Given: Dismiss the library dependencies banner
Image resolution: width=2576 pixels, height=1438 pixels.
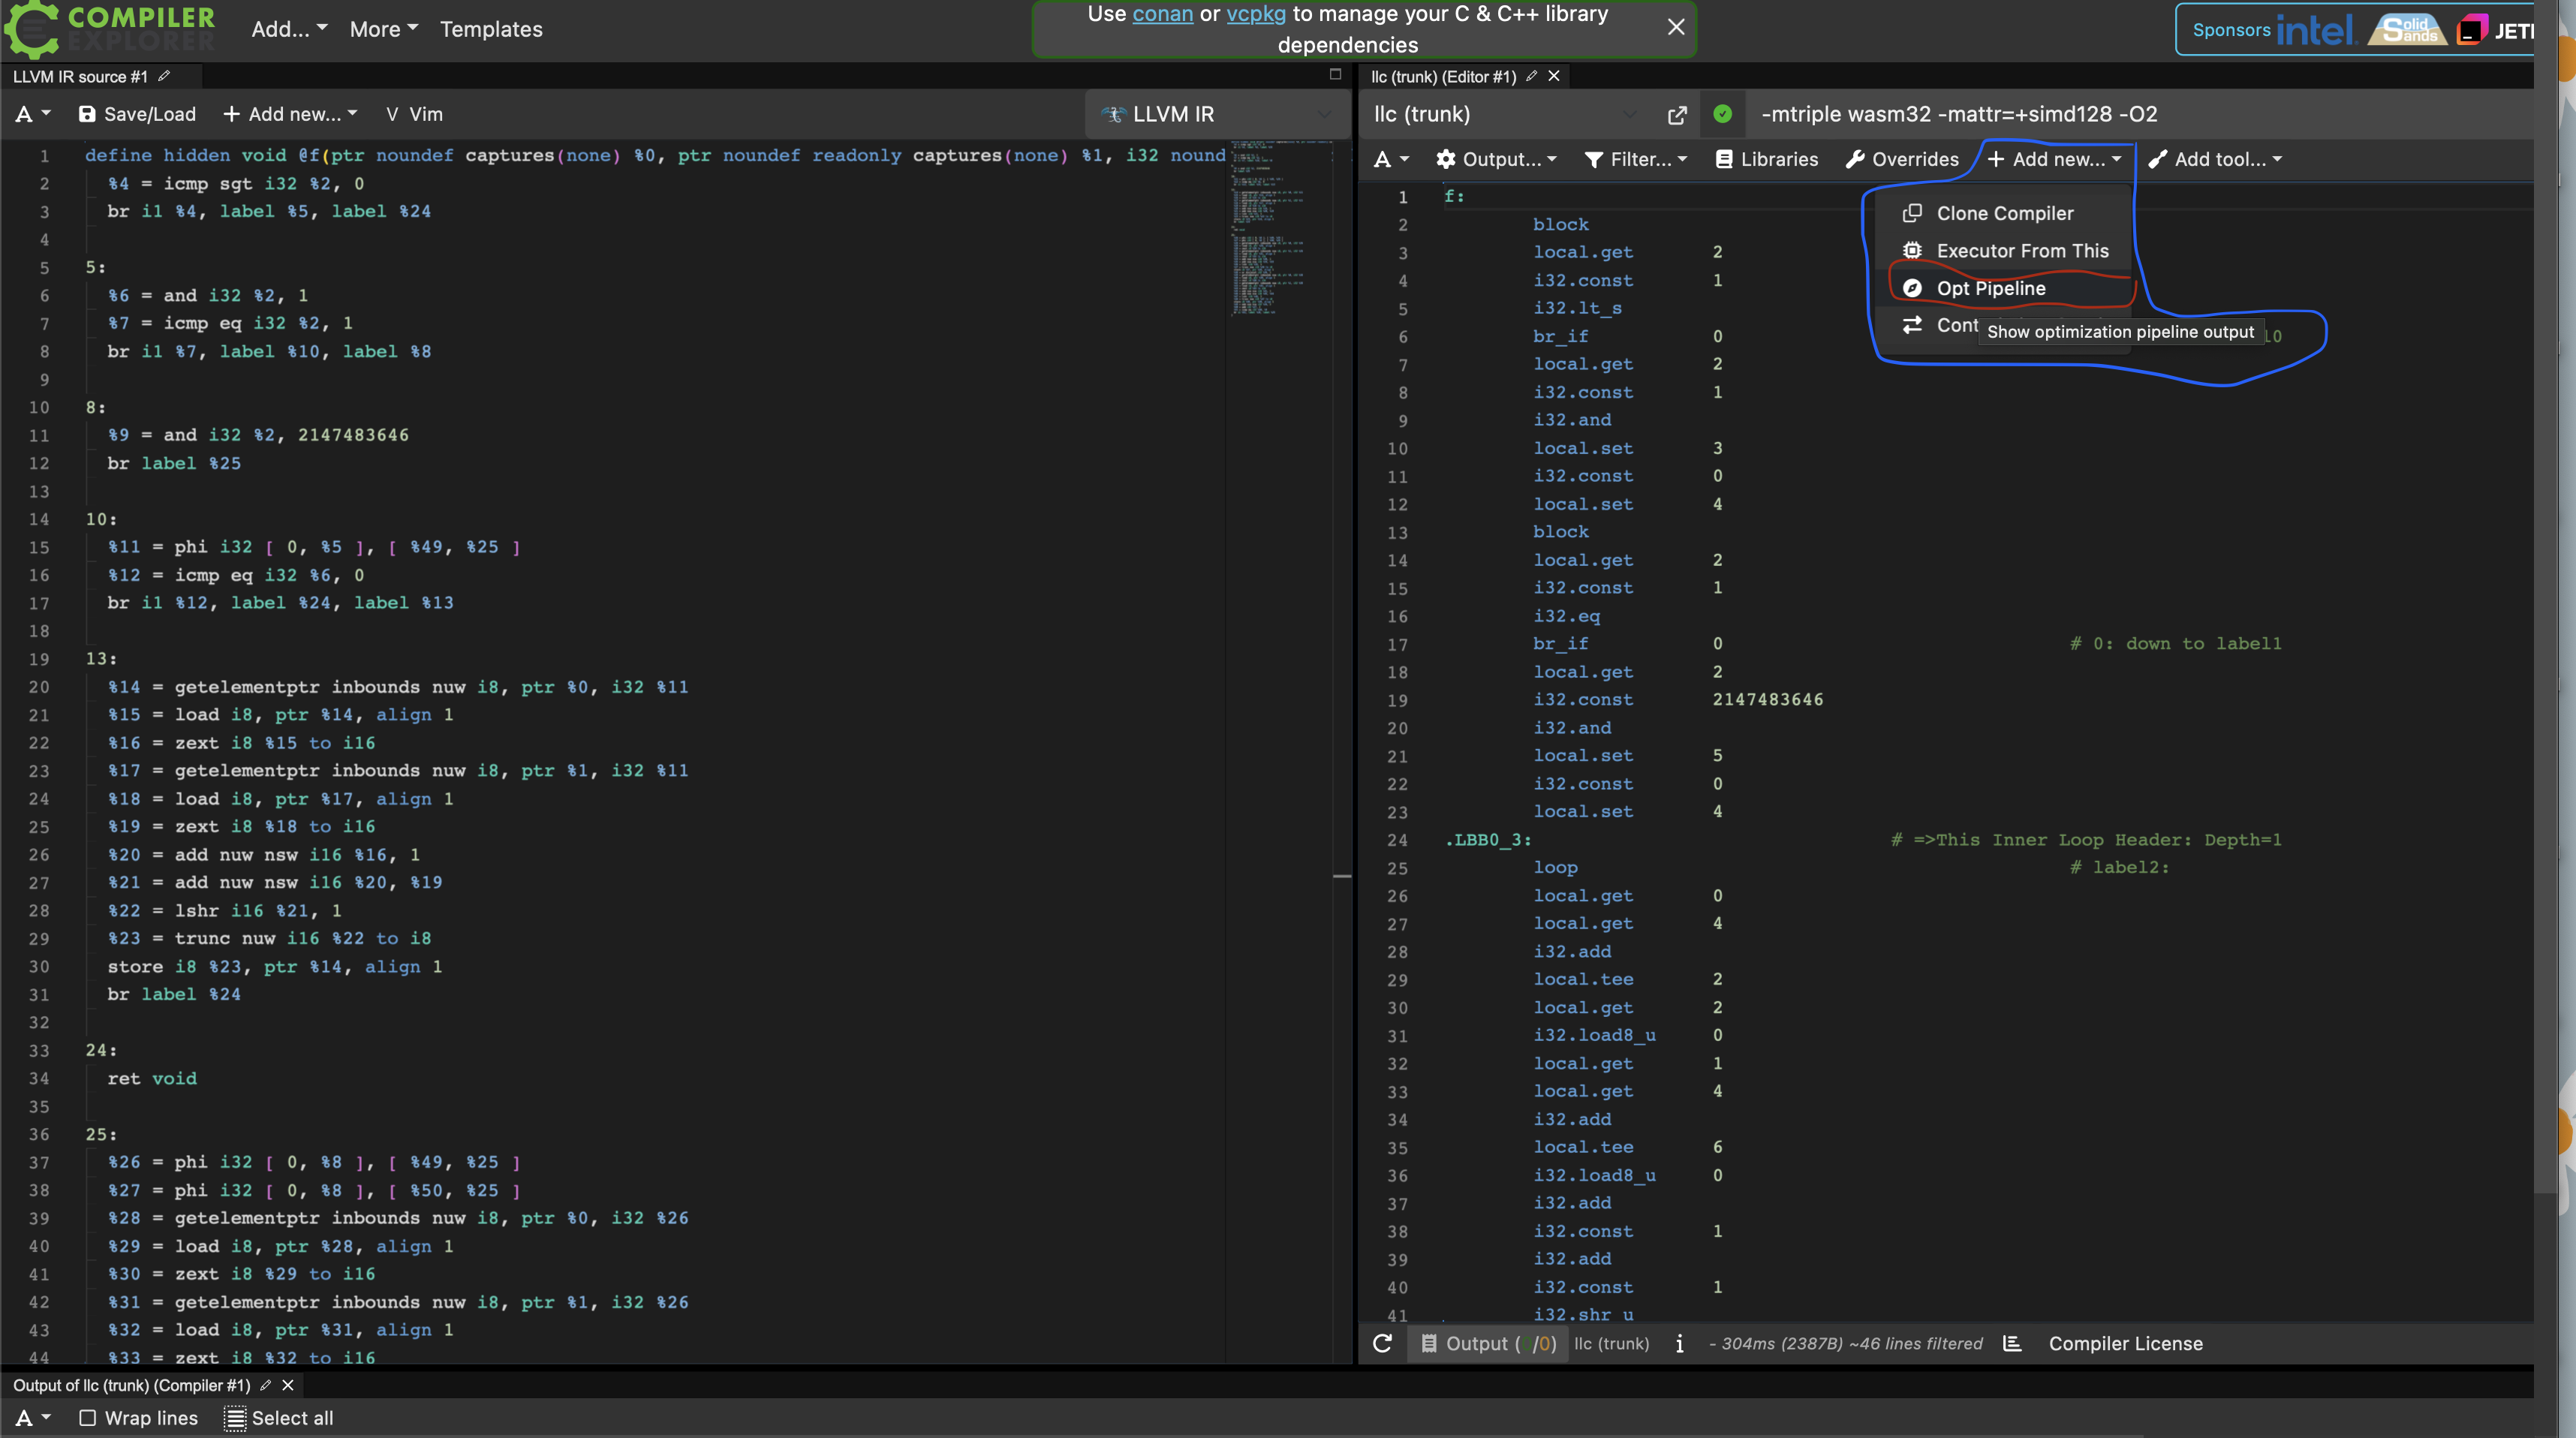Looking at the screenshot, I should click(1676, 27).
